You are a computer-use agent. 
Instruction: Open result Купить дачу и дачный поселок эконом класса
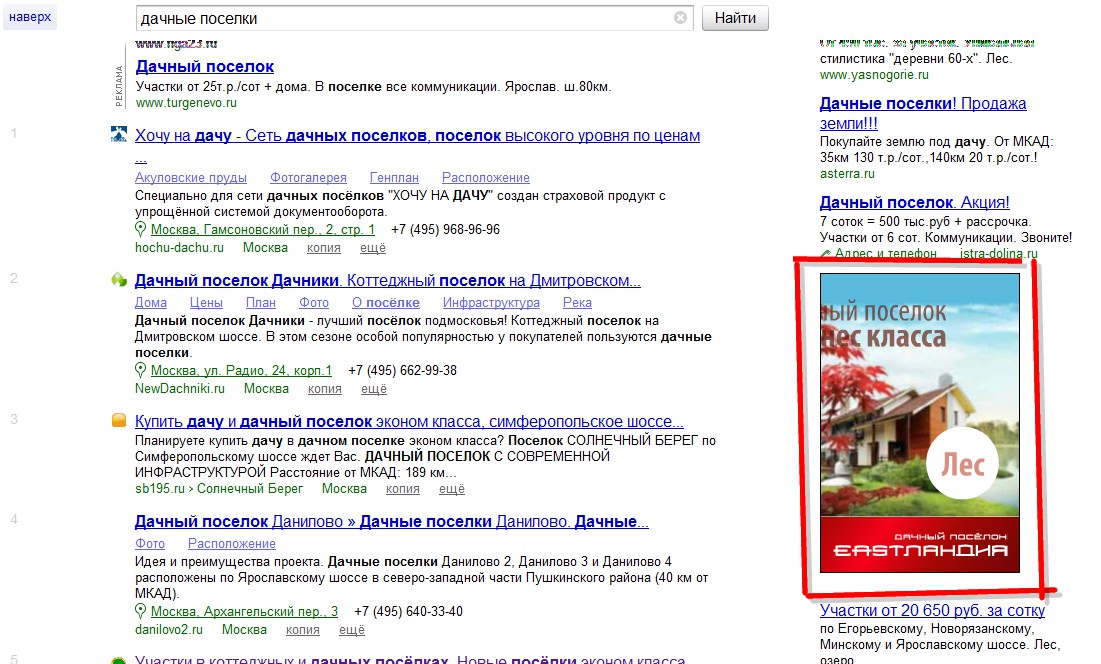(409, 422)
